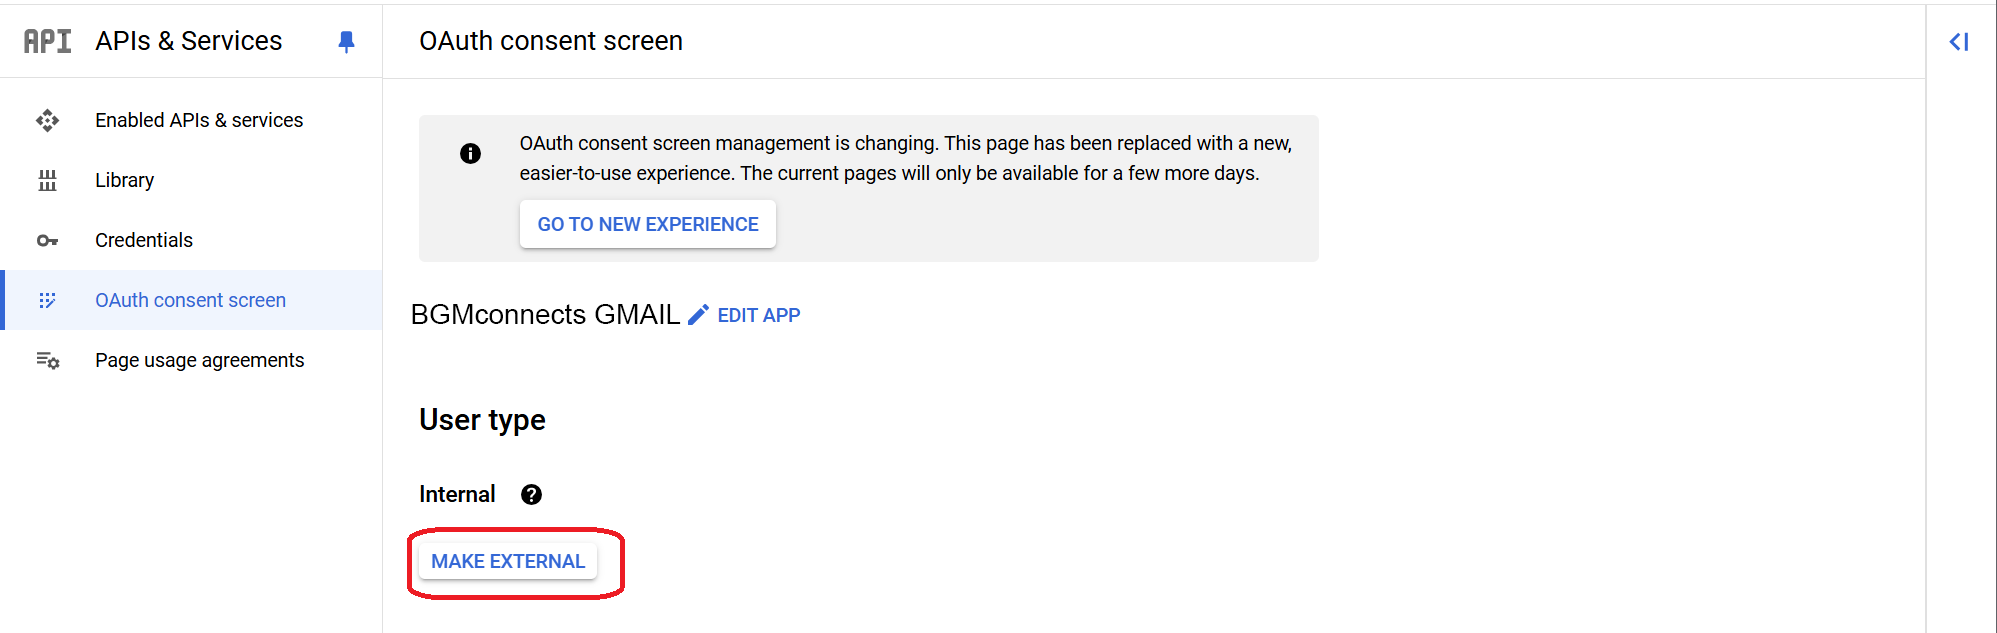Click the pencil edit icon beside app name
Image resolution: width=1997 pixels, height=633 pixels.
[x=698, y=315]
